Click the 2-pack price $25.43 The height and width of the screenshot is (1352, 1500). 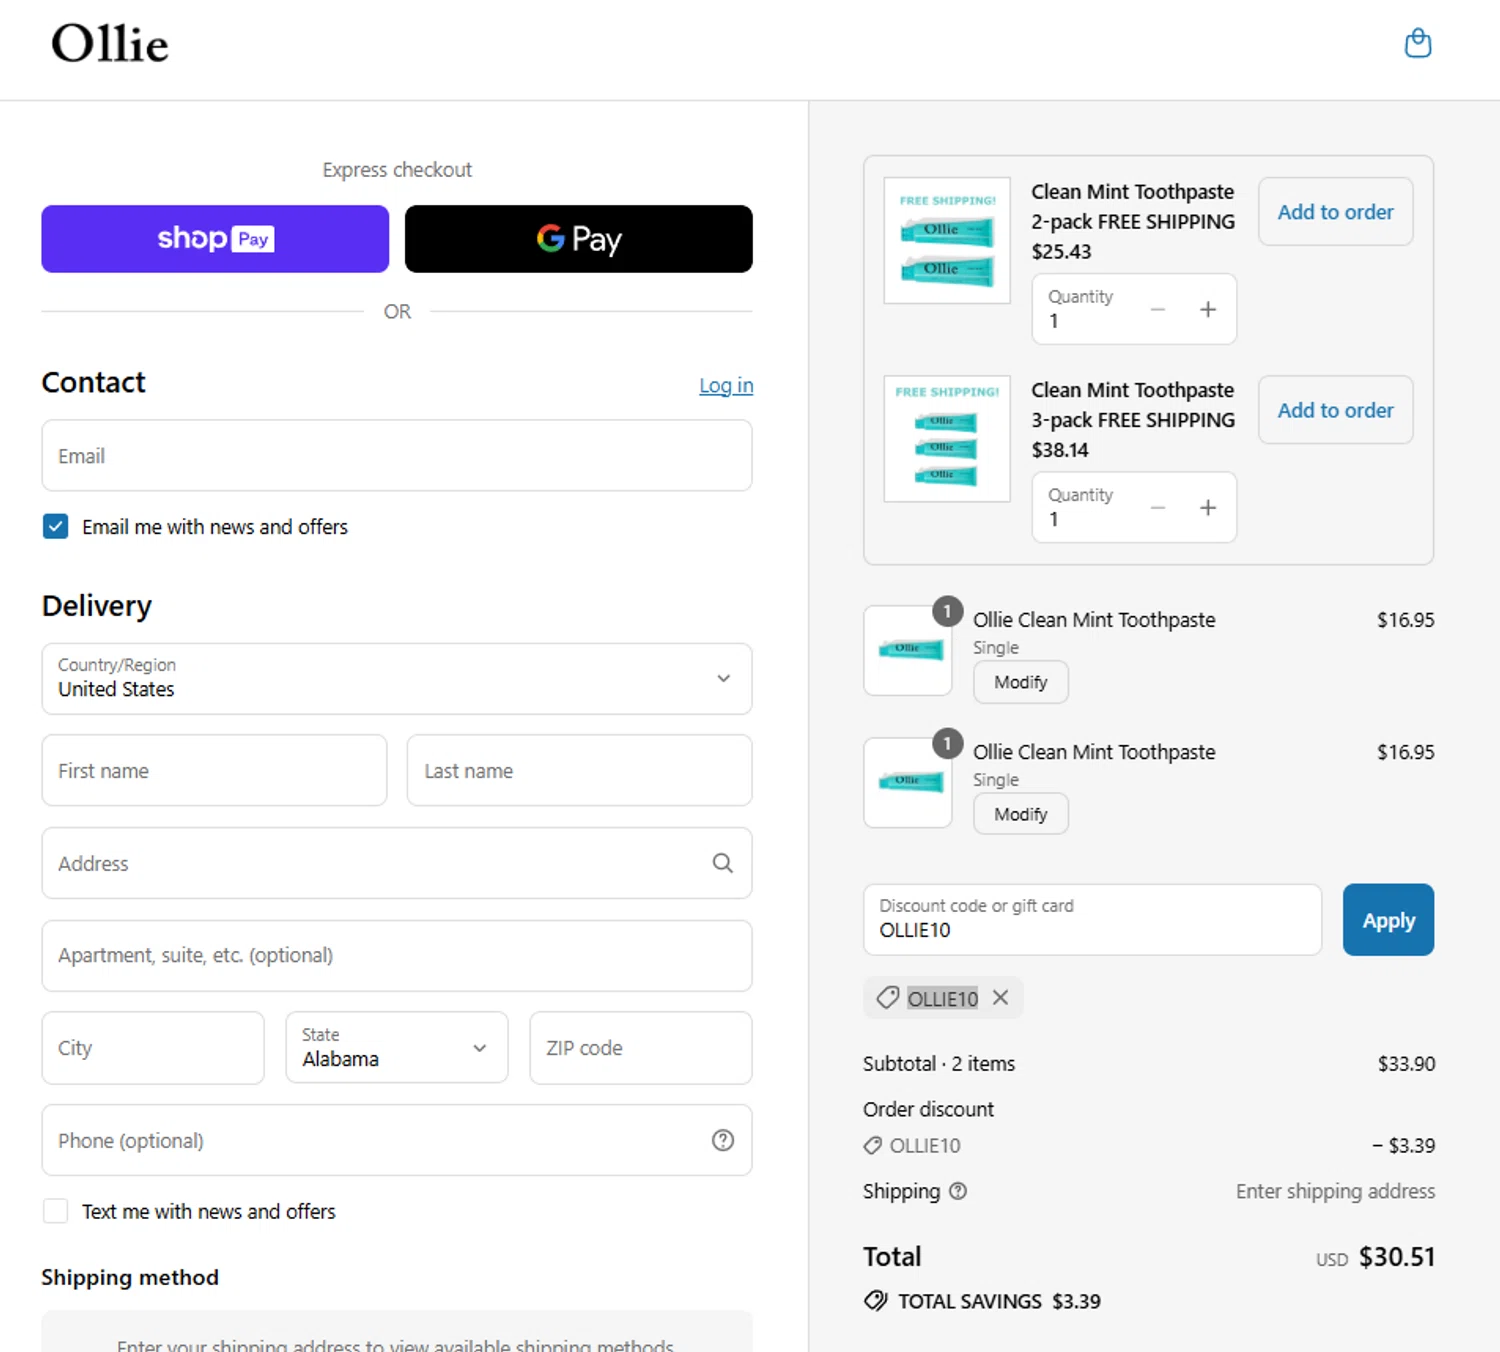(1061, 252)
